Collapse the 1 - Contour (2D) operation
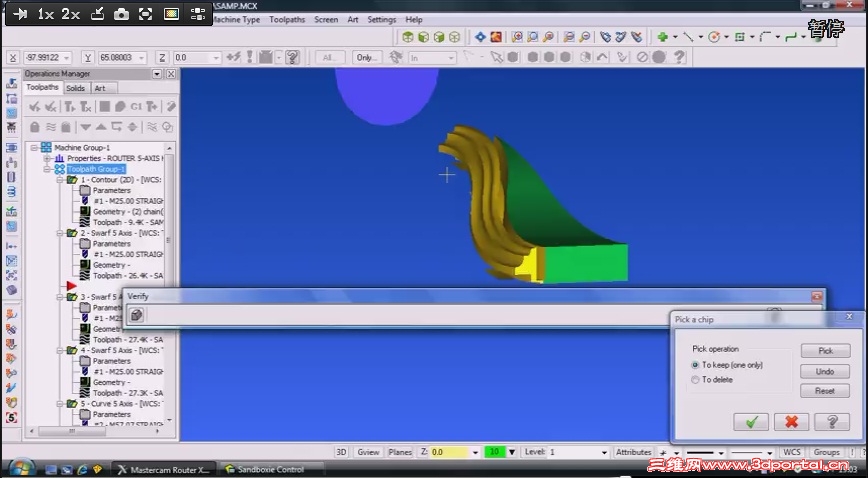Viewport: 868px width, 478px height. tap(60, 179)
